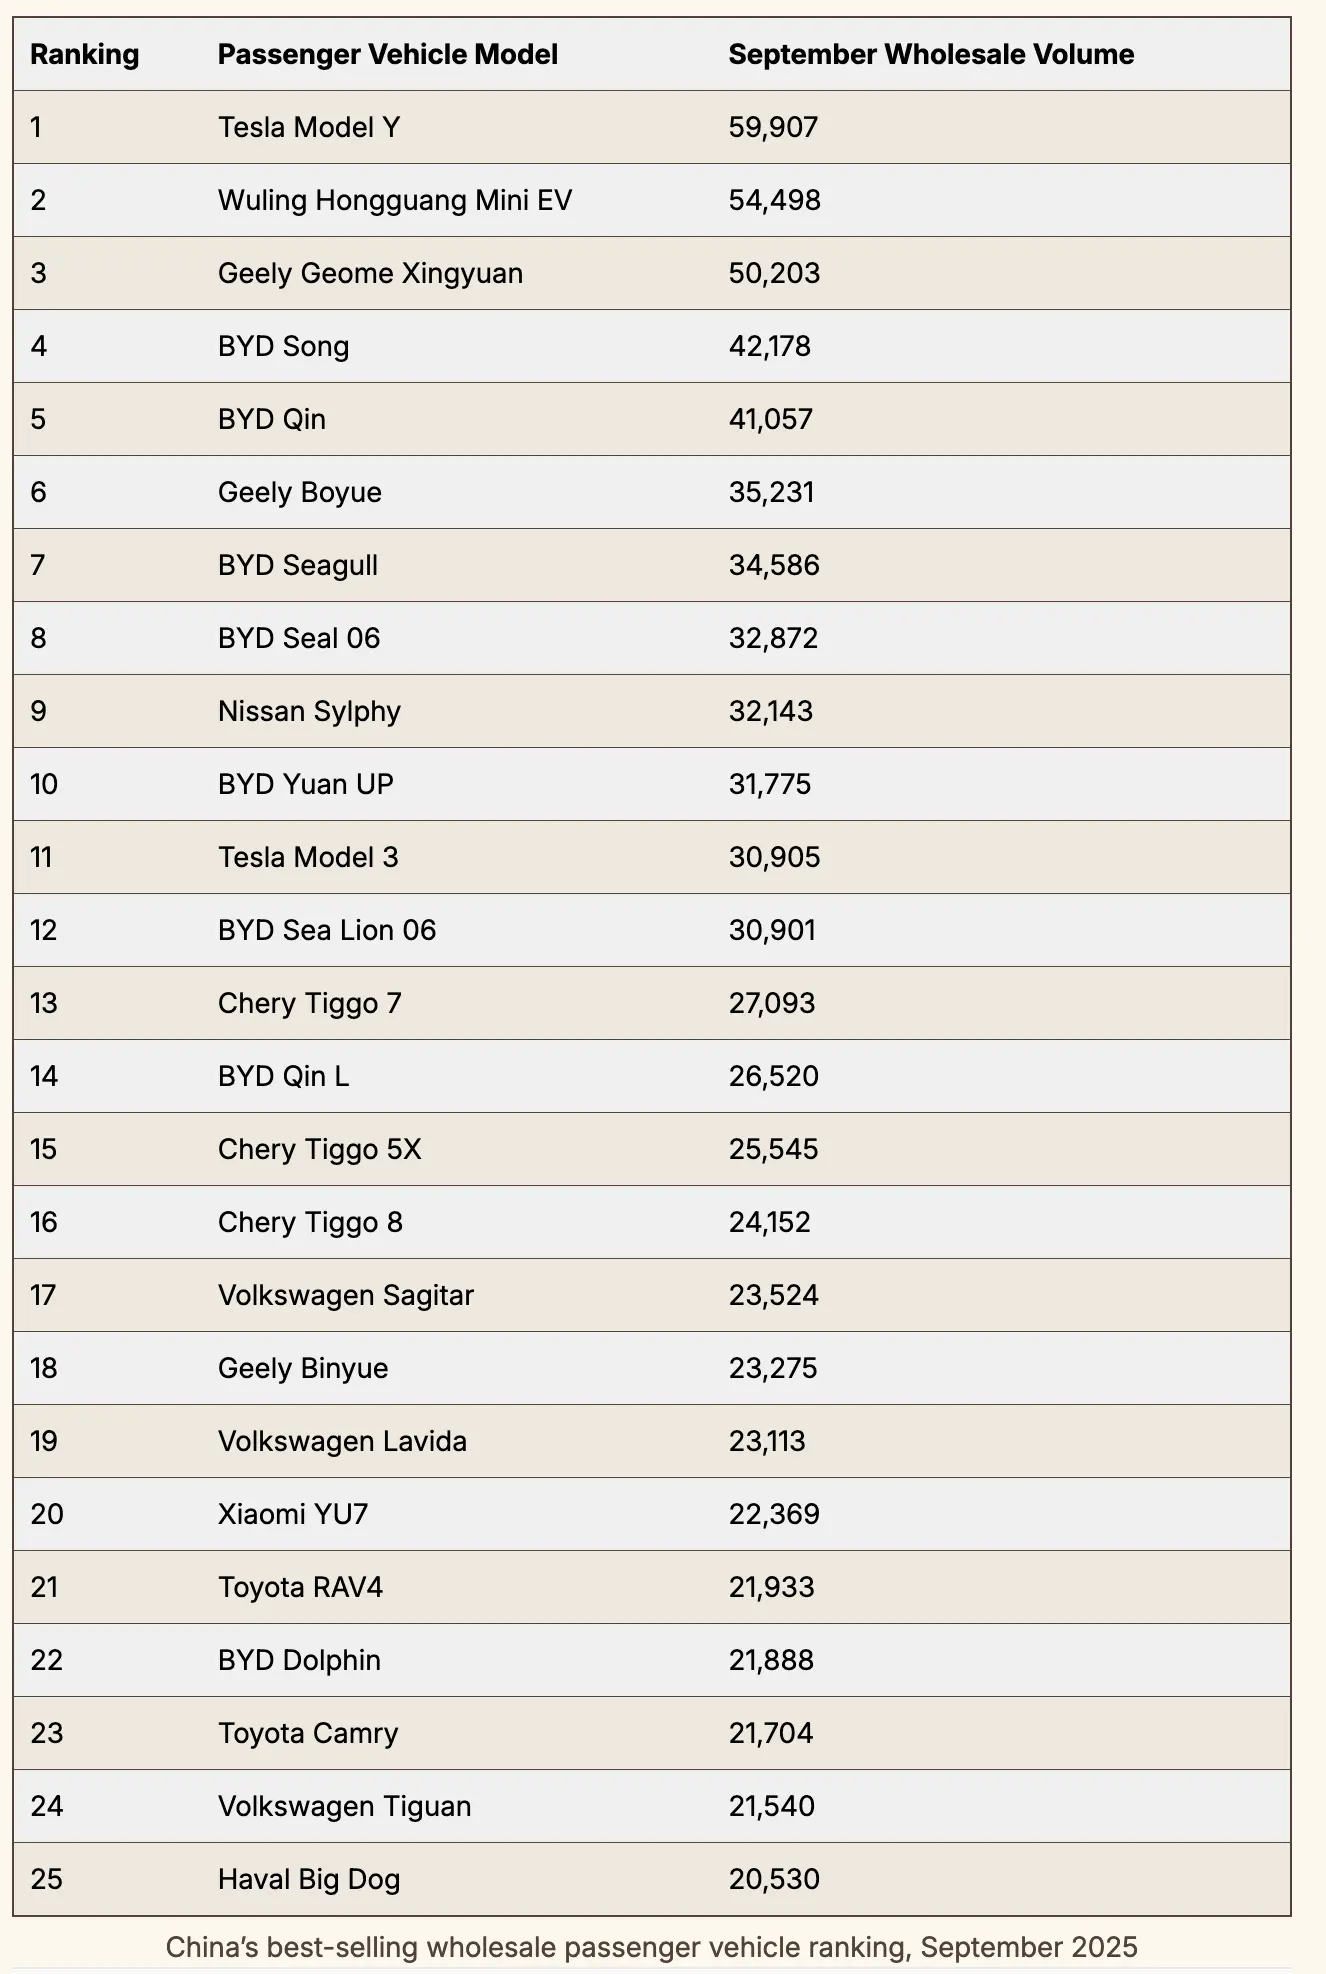Screen dimensions: 1326x1974
Task: Select the Volkswagen Sagitar cell
Action: 346,1295
